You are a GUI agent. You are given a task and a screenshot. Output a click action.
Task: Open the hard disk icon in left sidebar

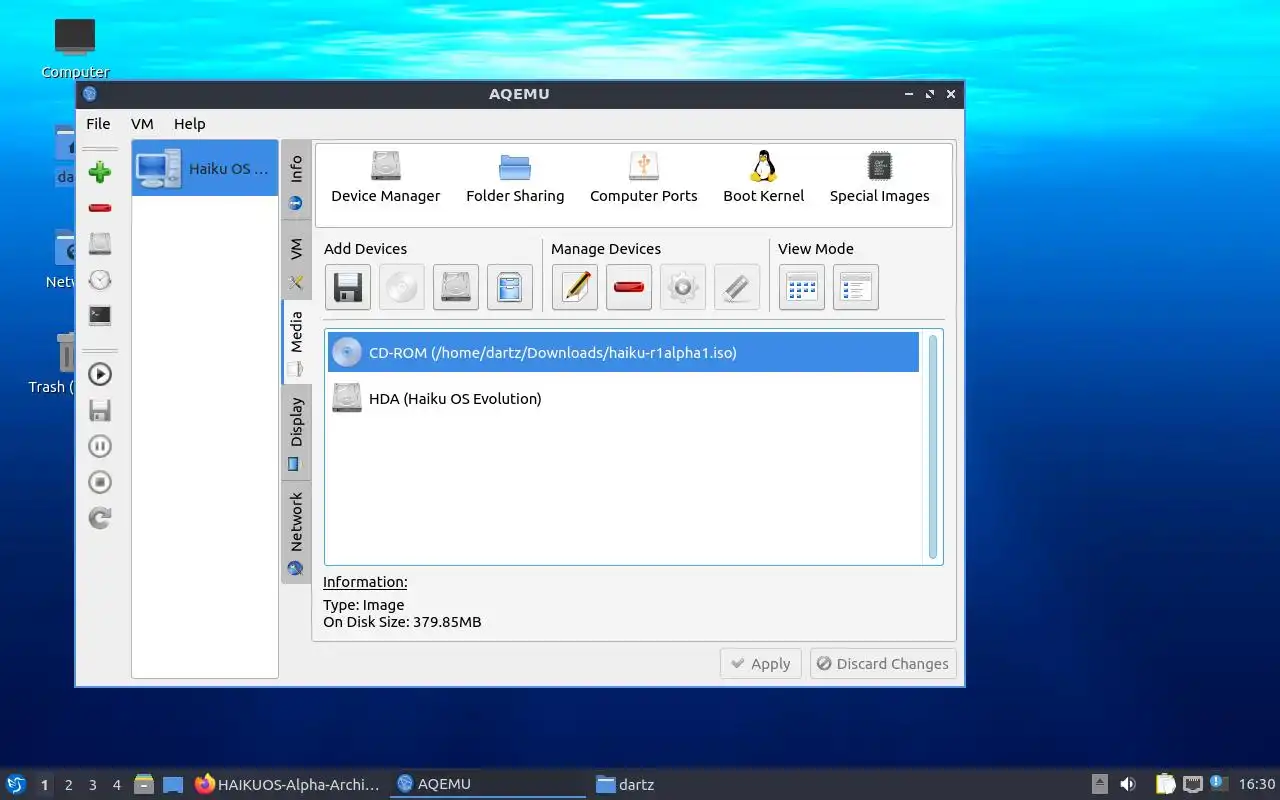(x=100, y=244)
